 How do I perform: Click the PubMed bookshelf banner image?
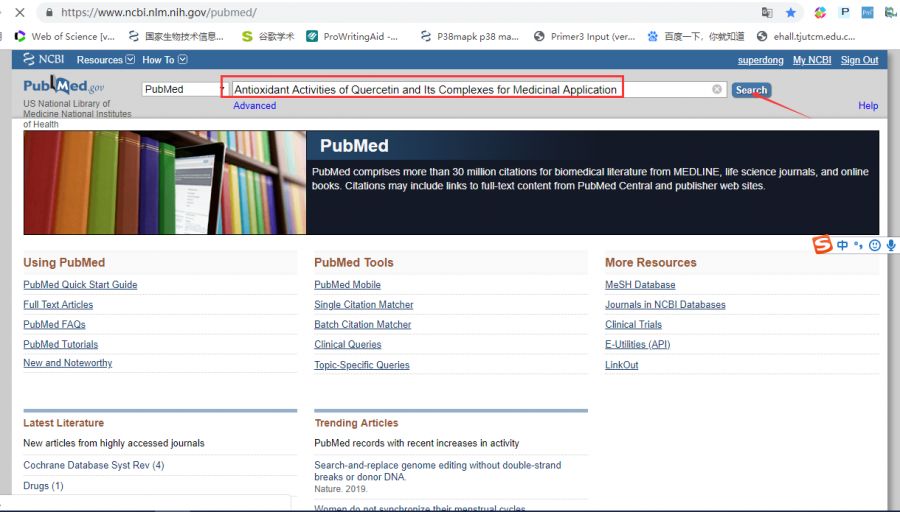[164, 182]
